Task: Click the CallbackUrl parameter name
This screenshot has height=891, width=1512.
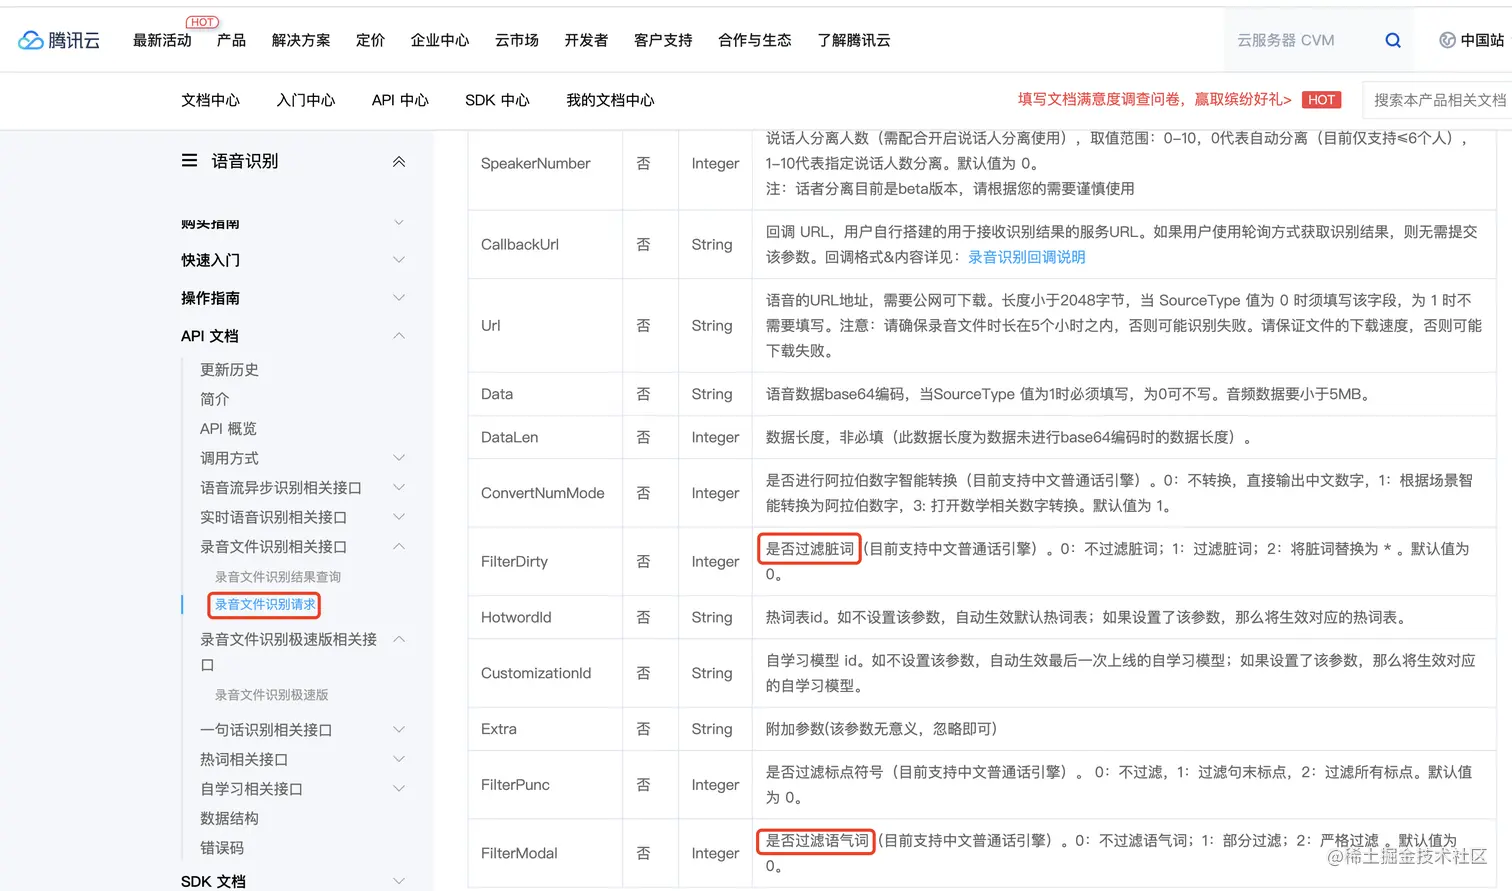Action: point(519,244)
